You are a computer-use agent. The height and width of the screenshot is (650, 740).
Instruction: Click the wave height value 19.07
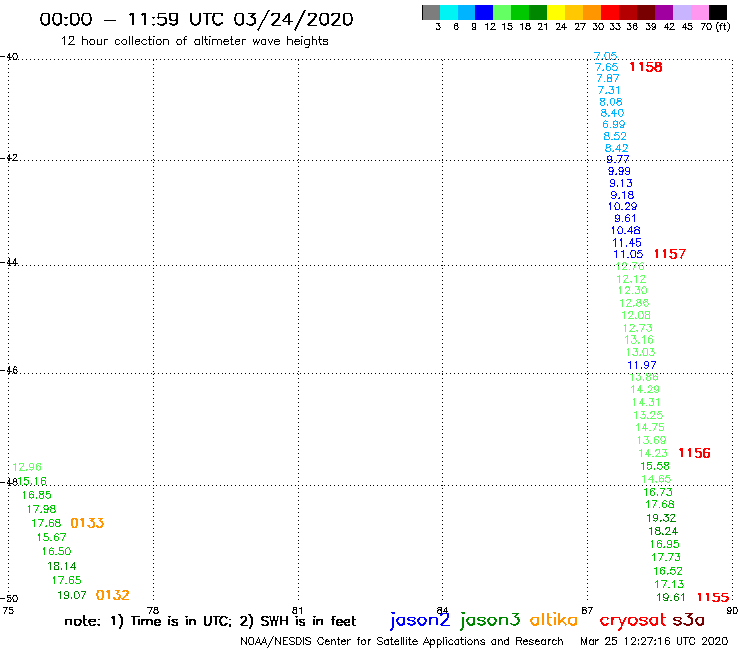[x=72, y=596]
